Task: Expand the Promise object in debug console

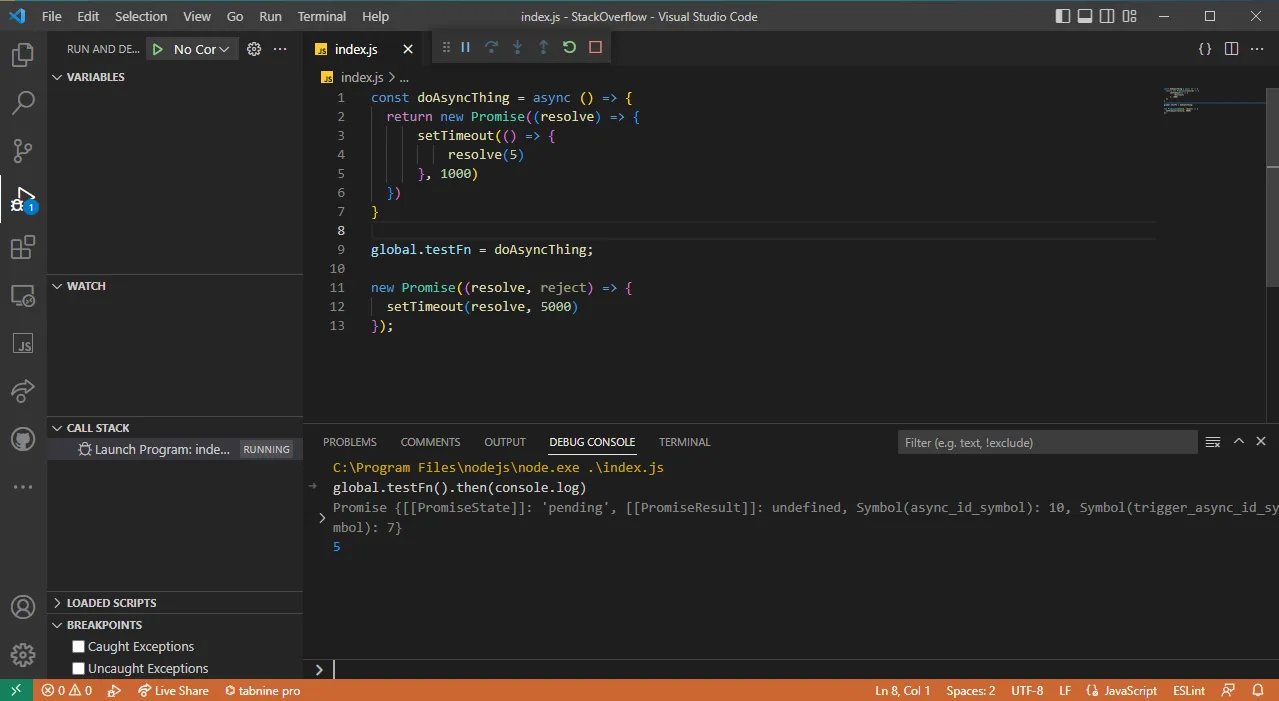Action: pyautogui.click(x=322, y=517)
